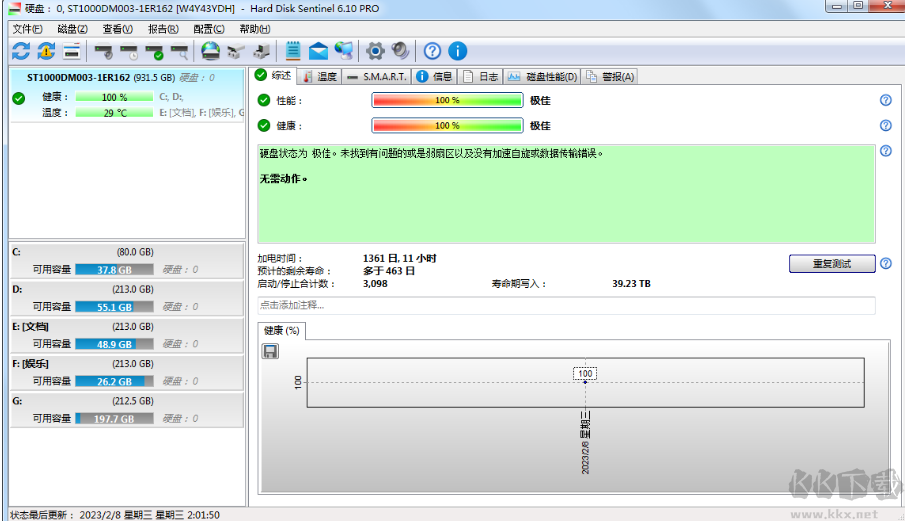Image resolution: width=905 pixels, height=521 pixels.
Task: Click the disk with green checkmark icon
Action: [155, 52]
